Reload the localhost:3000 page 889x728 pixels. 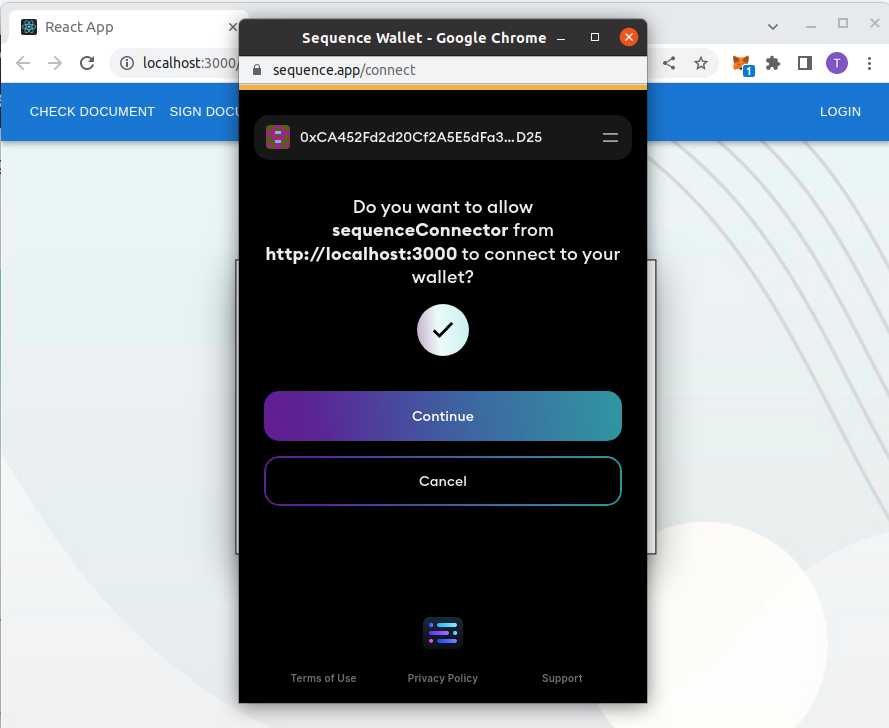pos(87,63)
